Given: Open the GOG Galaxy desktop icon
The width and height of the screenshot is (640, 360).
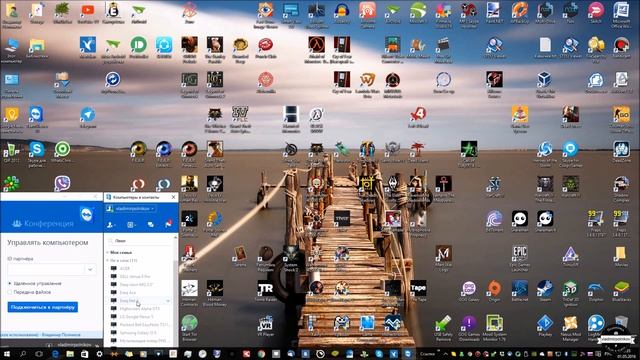Looking at the screenshot, I should [469, 291].
